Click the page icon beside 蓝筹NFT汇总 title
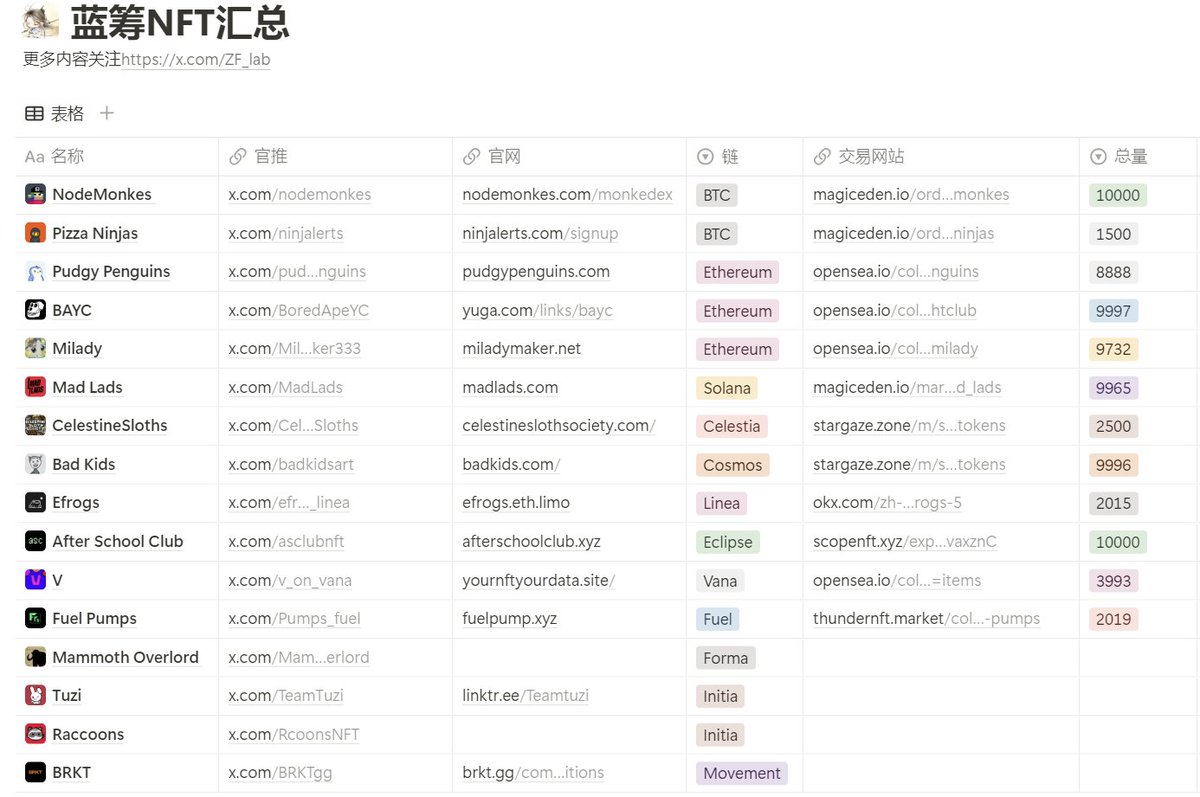Screen dimensions: 1200x797 point(39,20)
